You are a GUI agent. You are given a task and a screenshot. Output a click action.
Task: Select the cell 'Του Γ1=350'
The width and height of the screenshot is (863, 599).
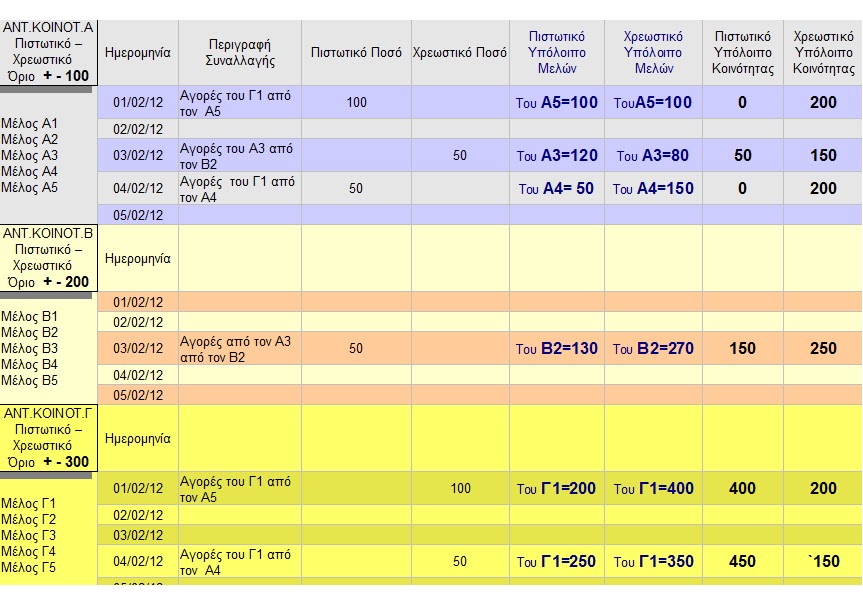tap(653, 562)
